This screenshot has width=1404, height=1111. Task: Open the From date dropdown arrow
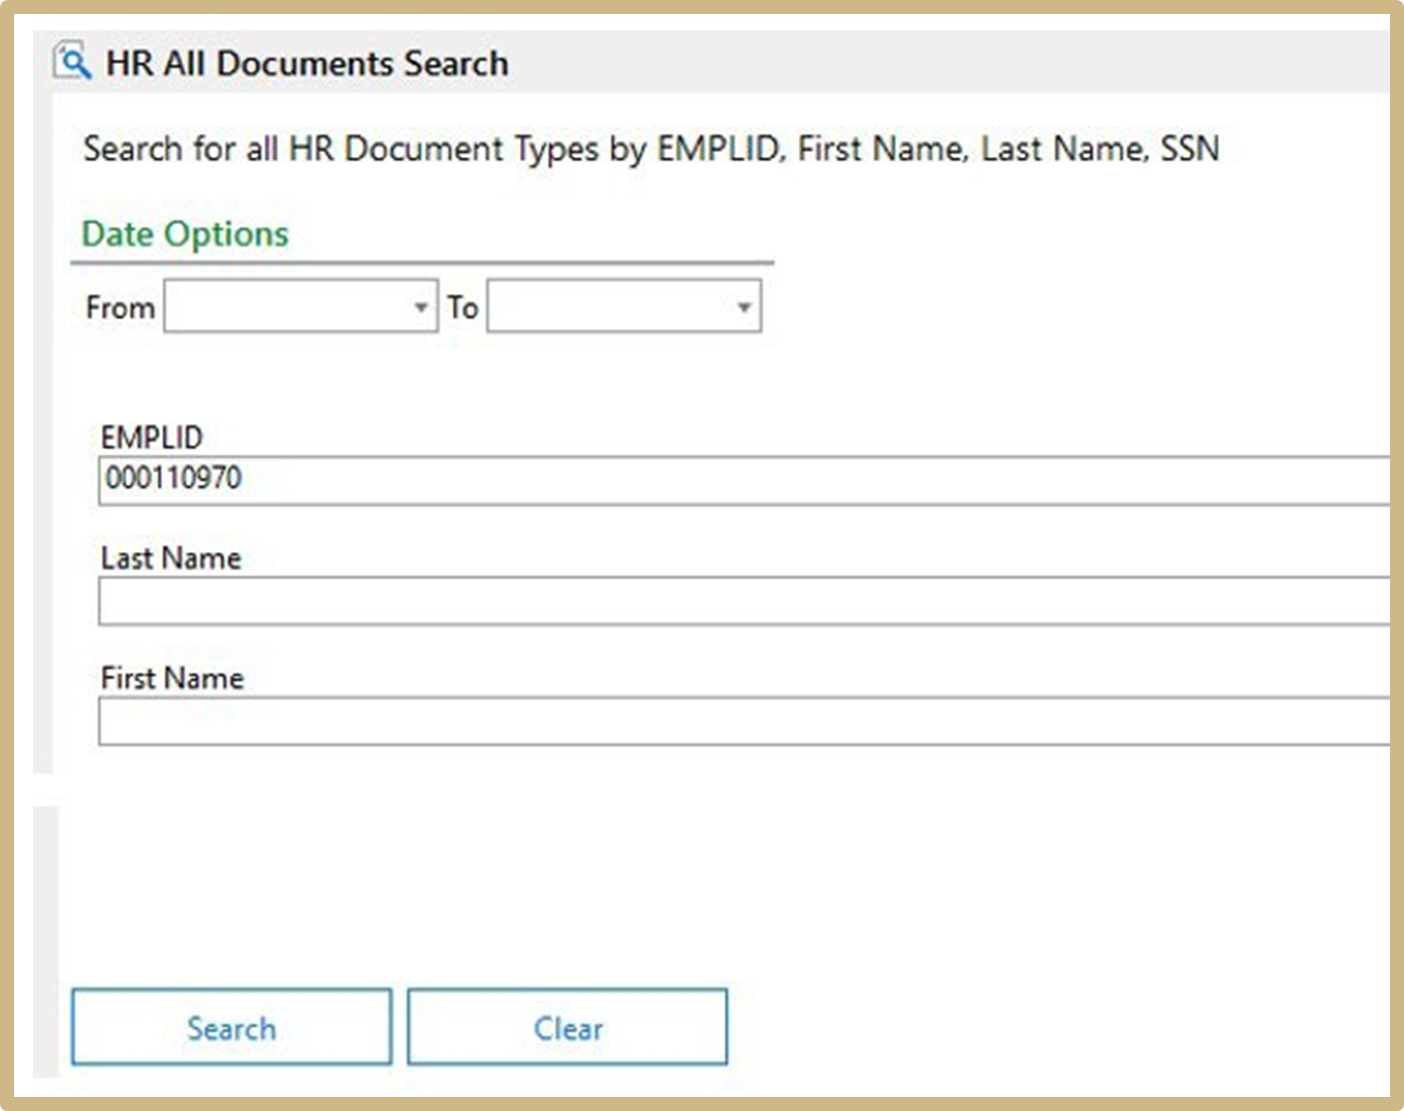421,307
